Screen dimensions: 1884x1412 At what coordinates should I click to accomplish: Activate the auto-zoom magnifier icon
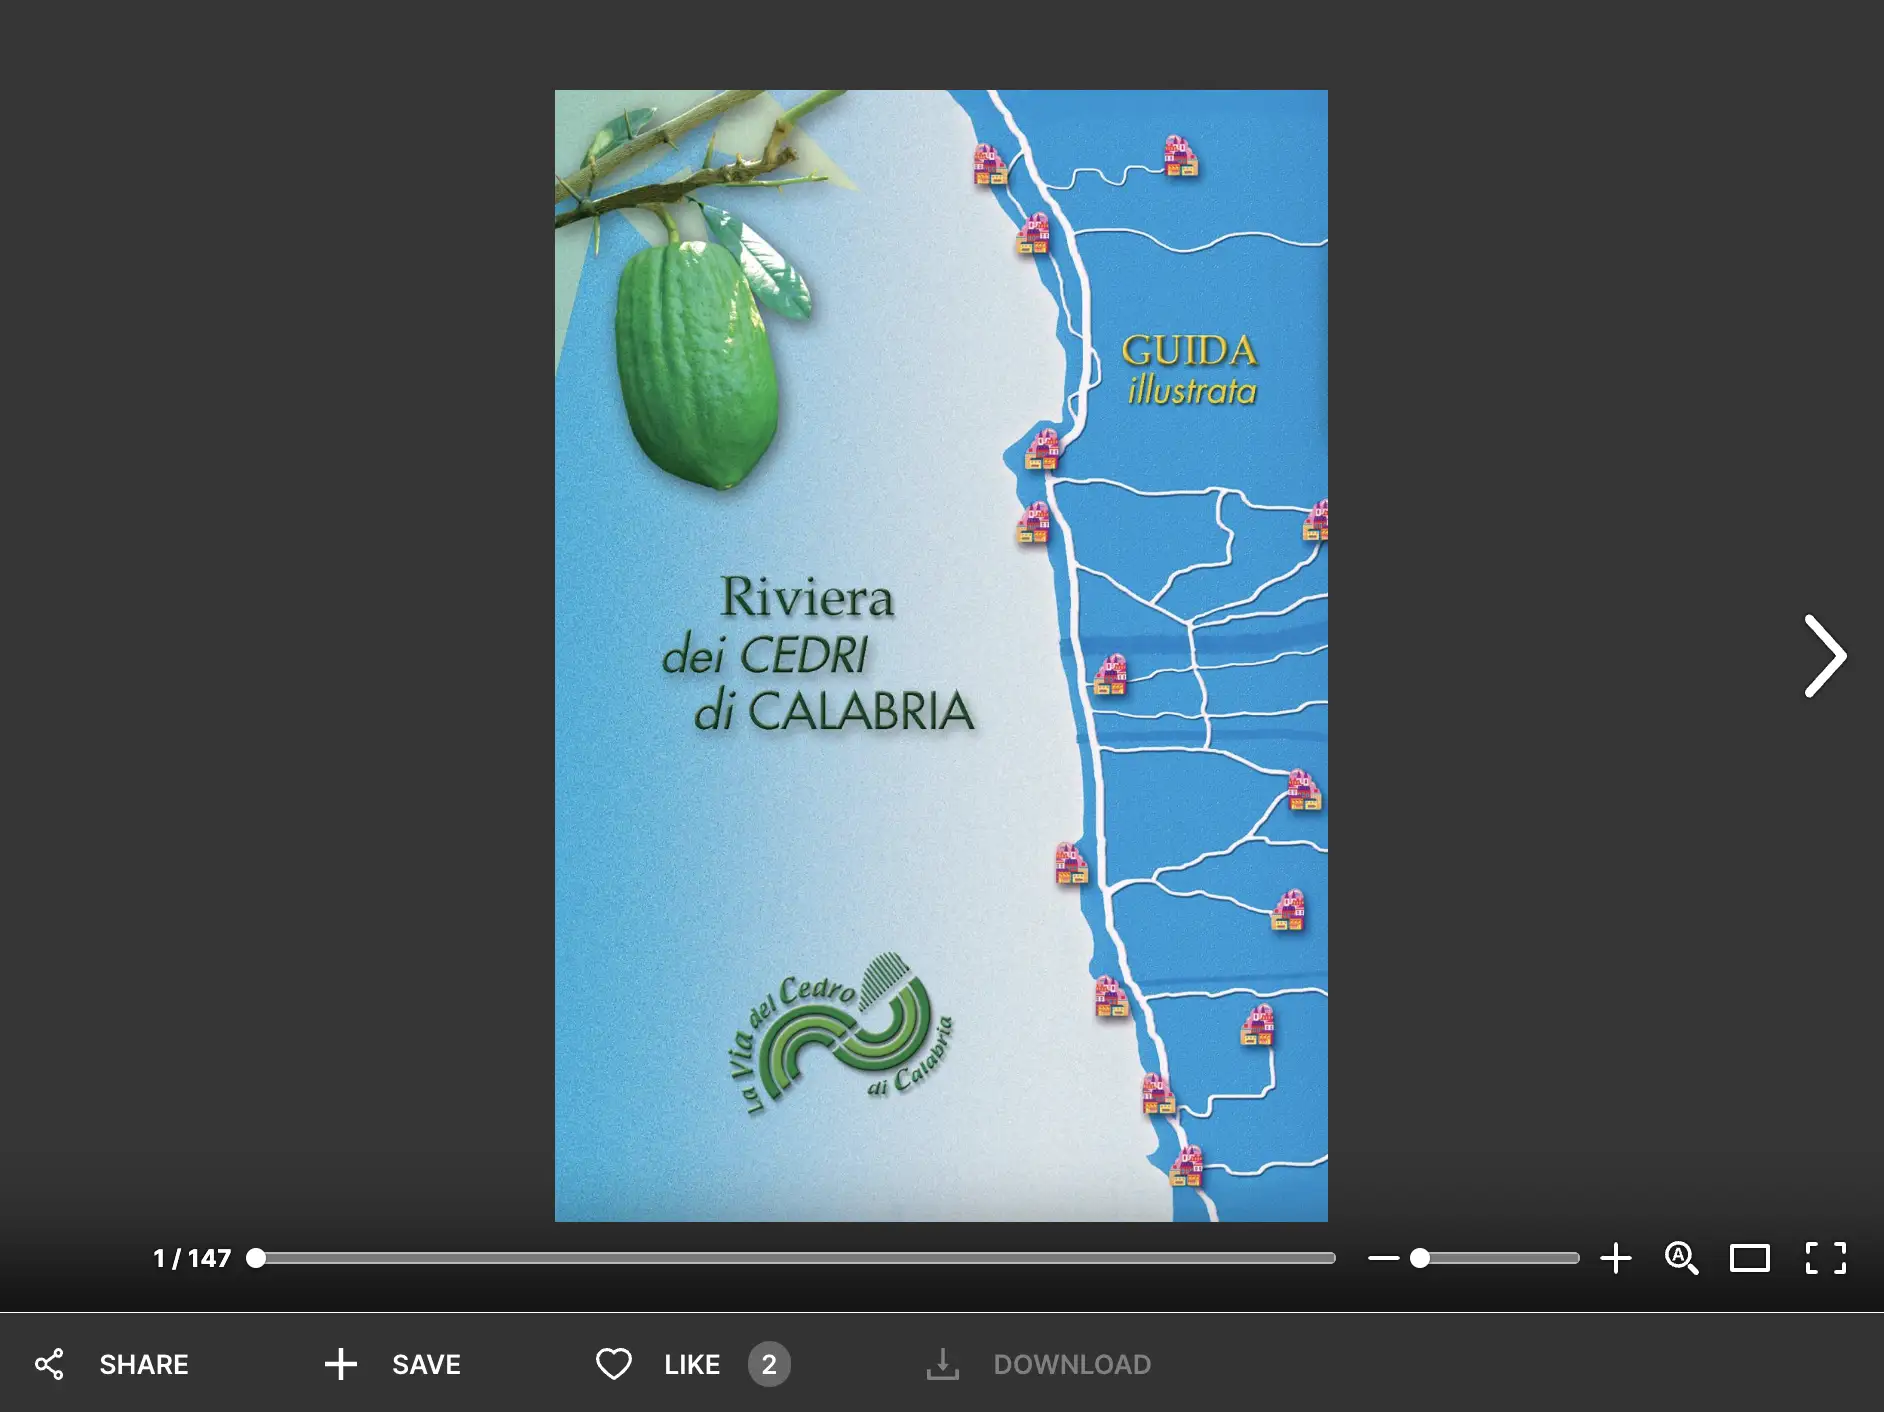coord(1681,1258)
